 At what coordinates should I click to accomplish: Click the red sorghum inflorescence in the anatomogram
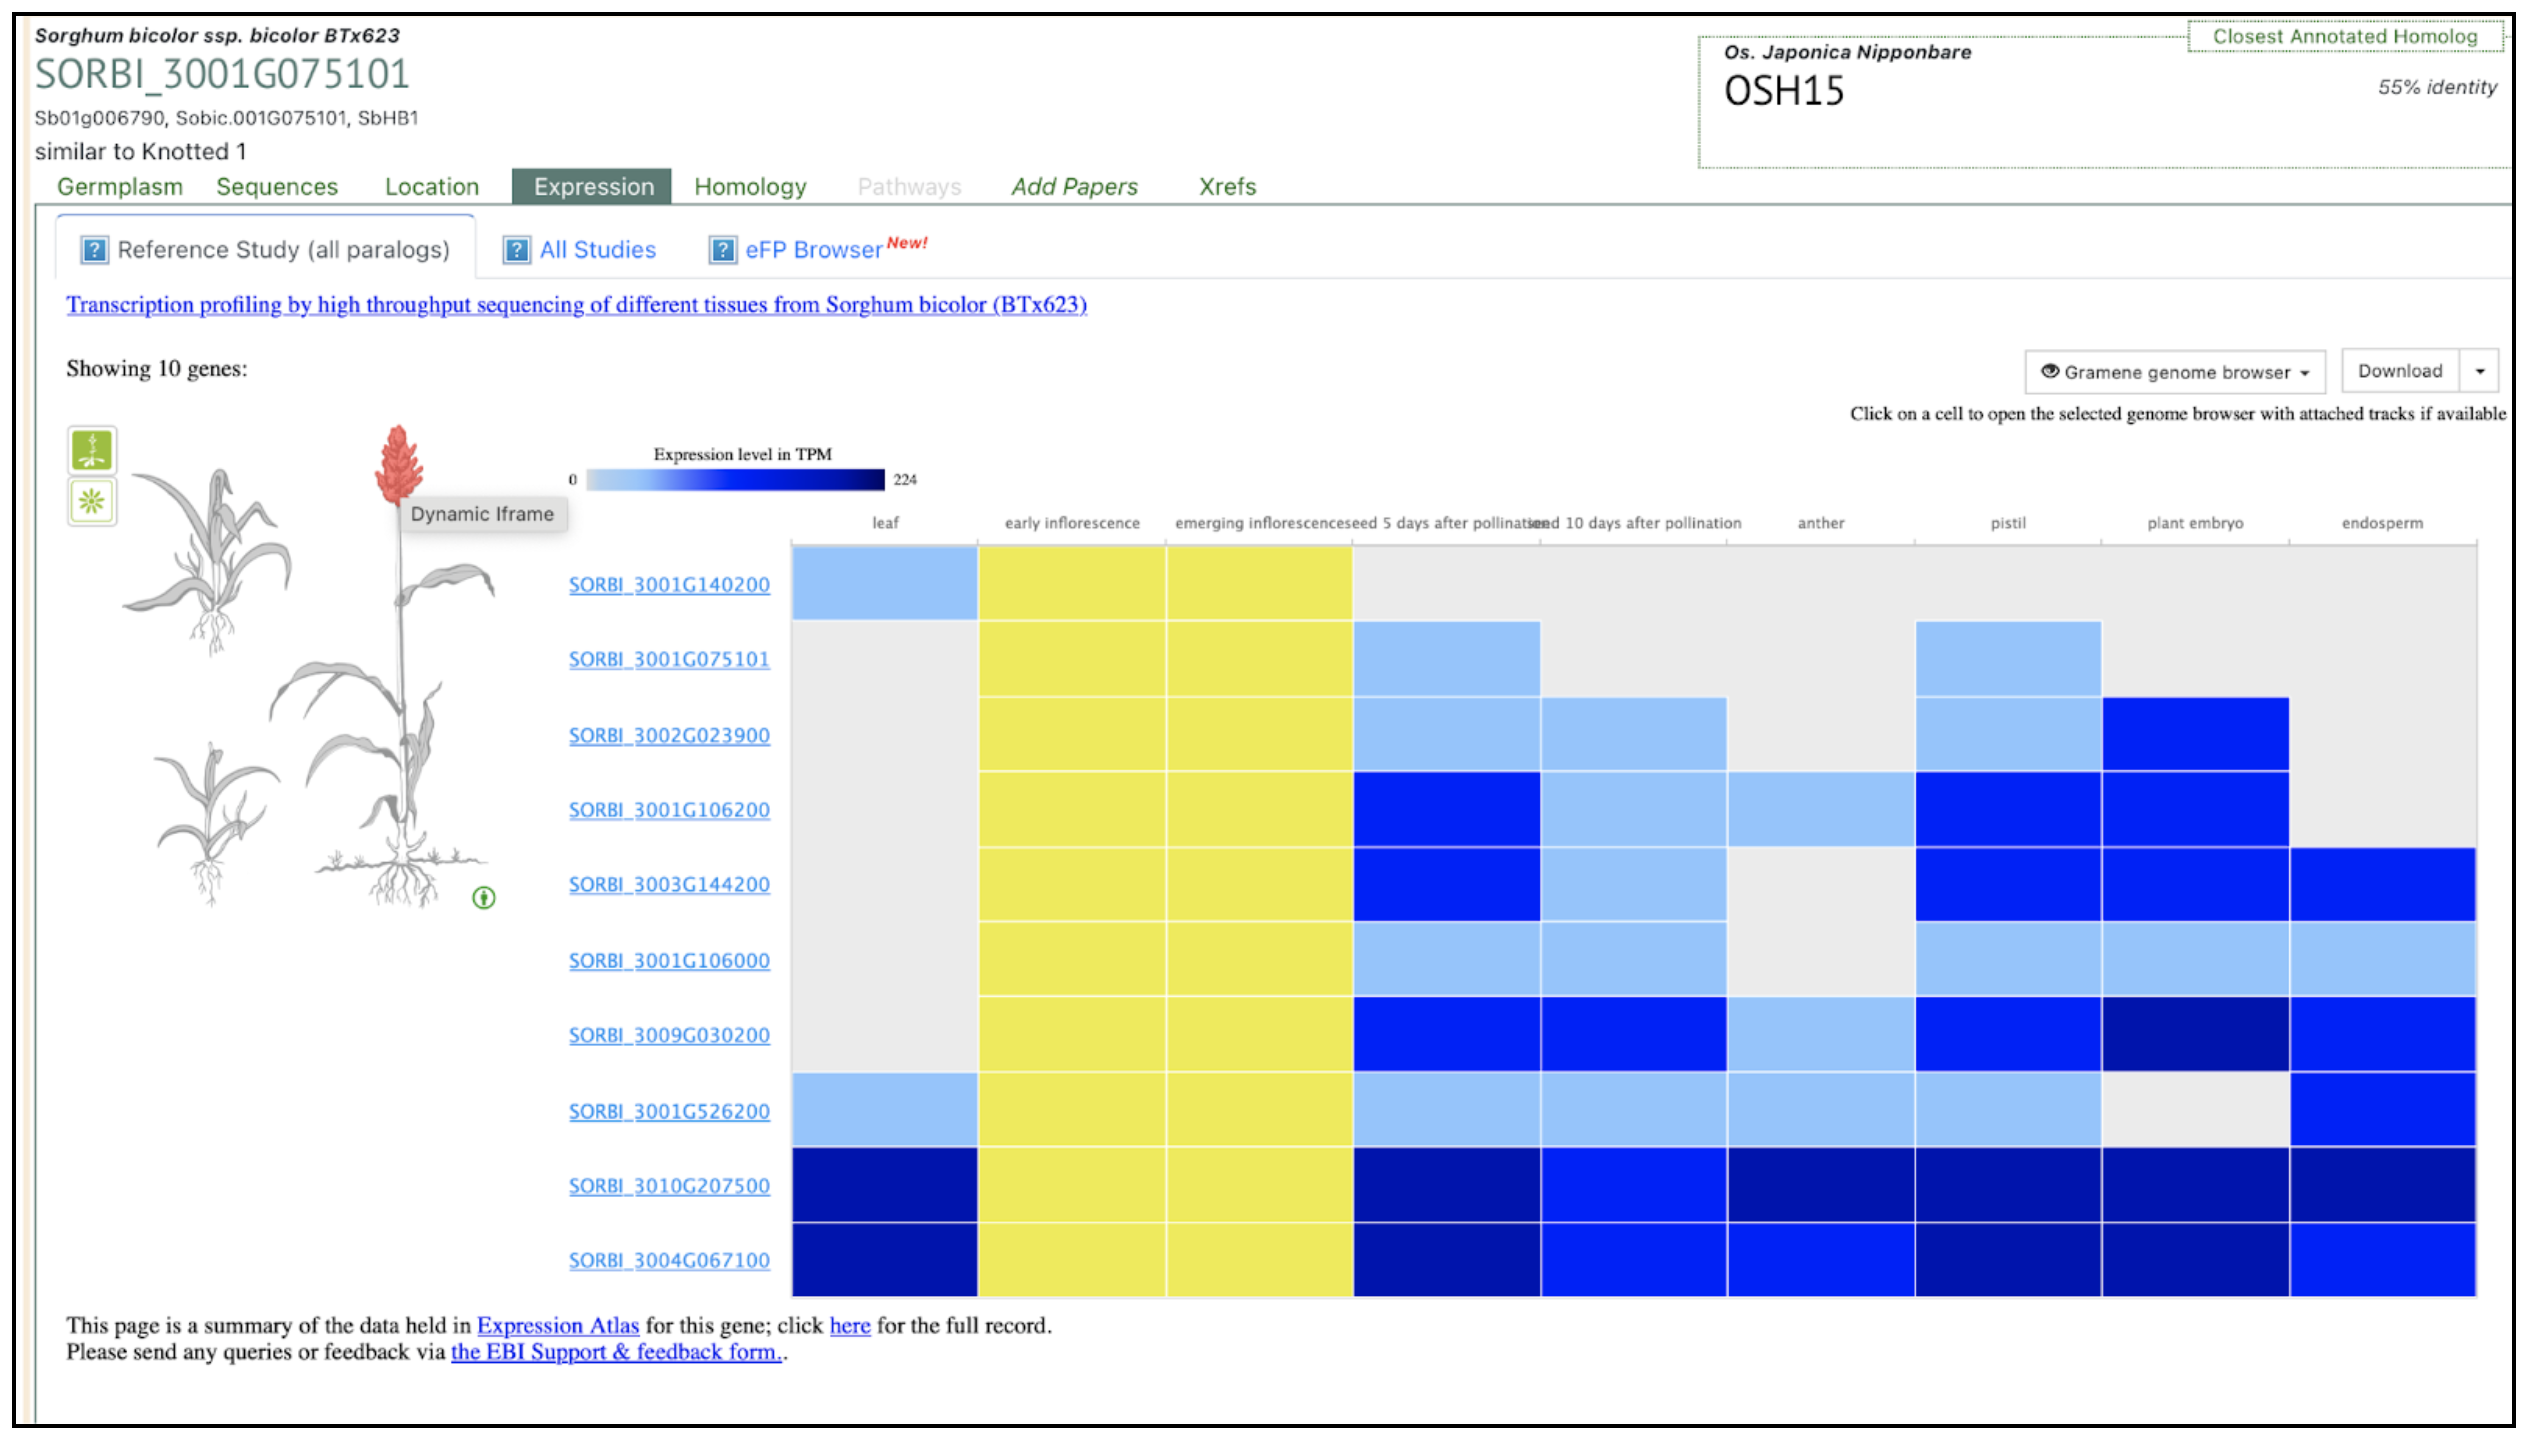pyautogui.click(x=398, y=463)
